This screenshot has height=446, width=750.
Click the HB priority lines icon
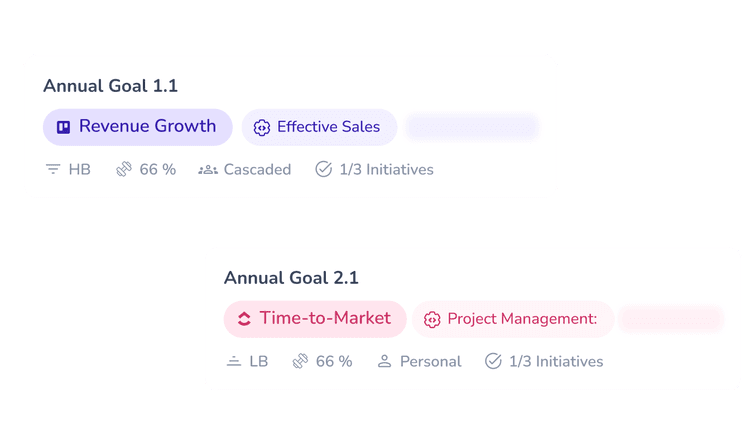point(53,170)
